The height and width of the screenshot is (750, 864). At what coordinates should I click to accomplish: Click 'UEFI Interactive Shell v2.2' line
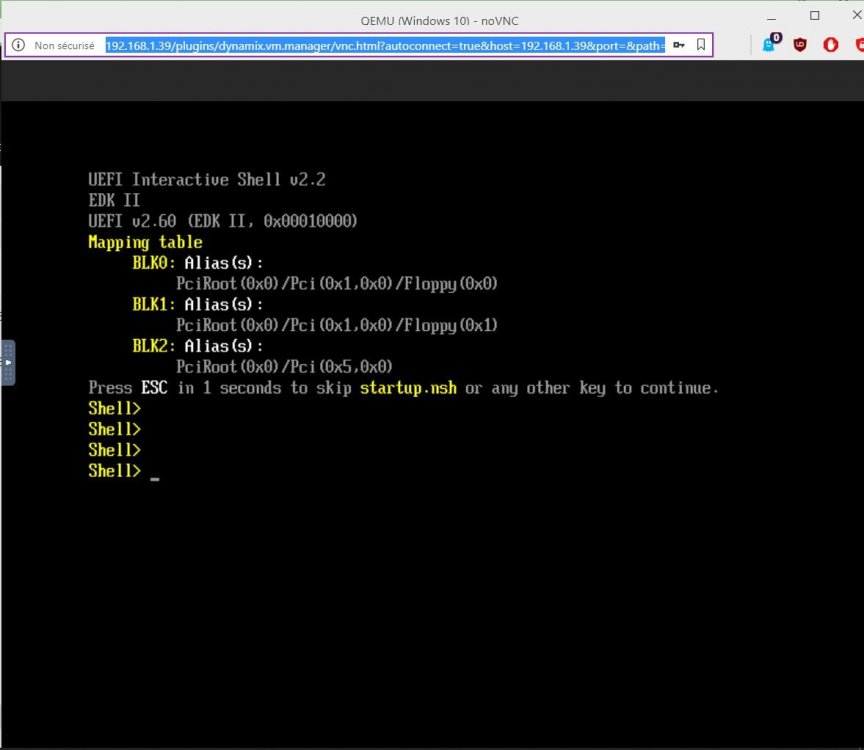(x=207, y=180)
